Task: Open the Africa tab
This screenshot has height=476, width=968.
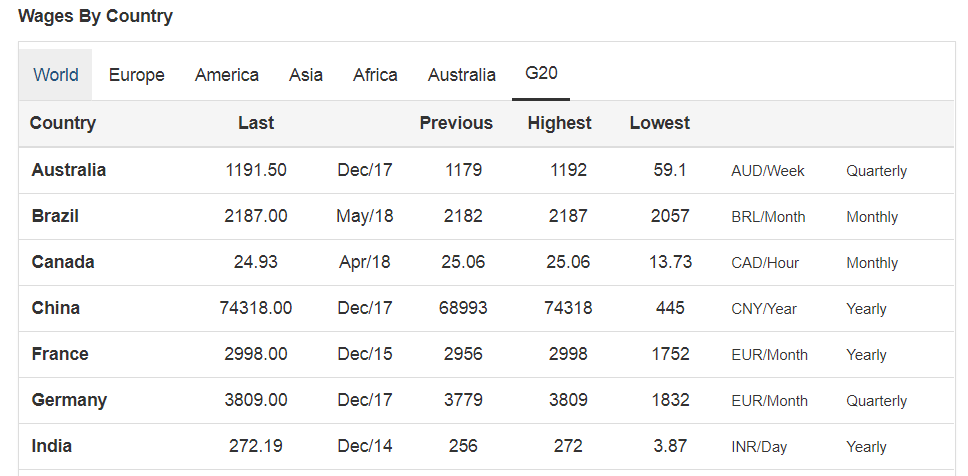Action: (375, 75)
